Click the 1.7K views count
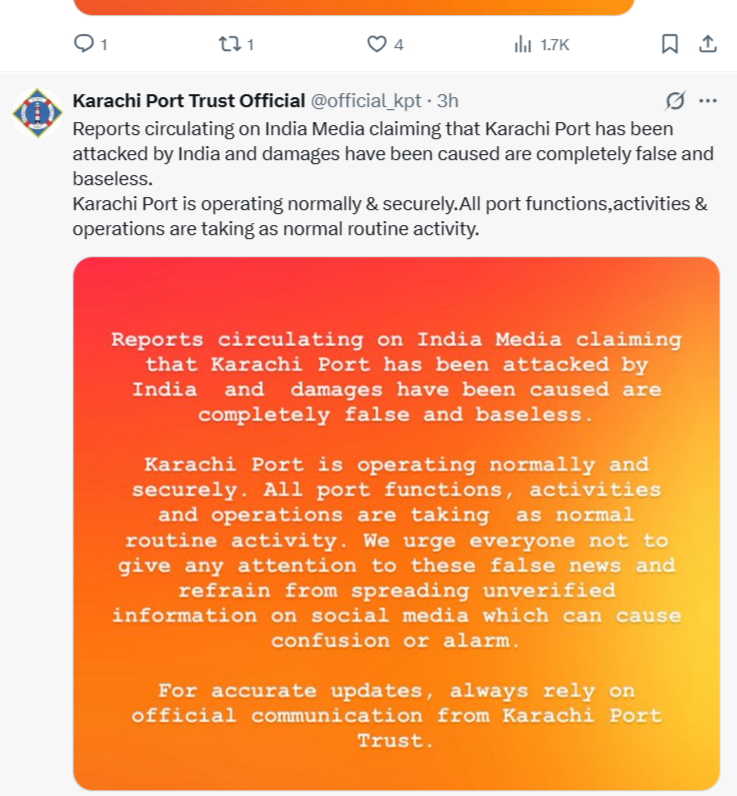Screen dimensions: 737x796 pyautogui.click(x=555, y=45)
